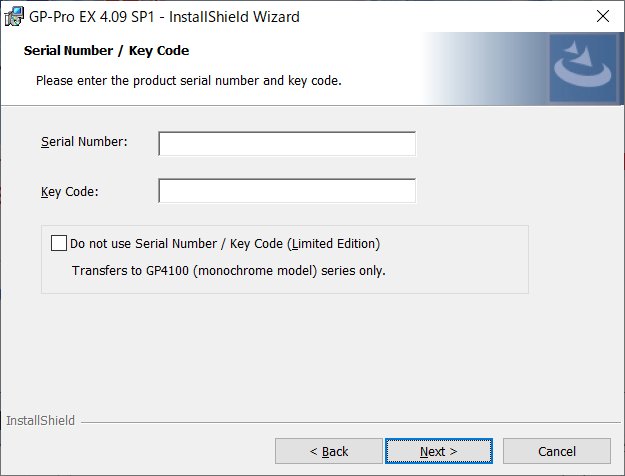Viewport: 625px width, 476px height.
Task: Click blank dialog area below the group box
Action: (x=303, y=351)
